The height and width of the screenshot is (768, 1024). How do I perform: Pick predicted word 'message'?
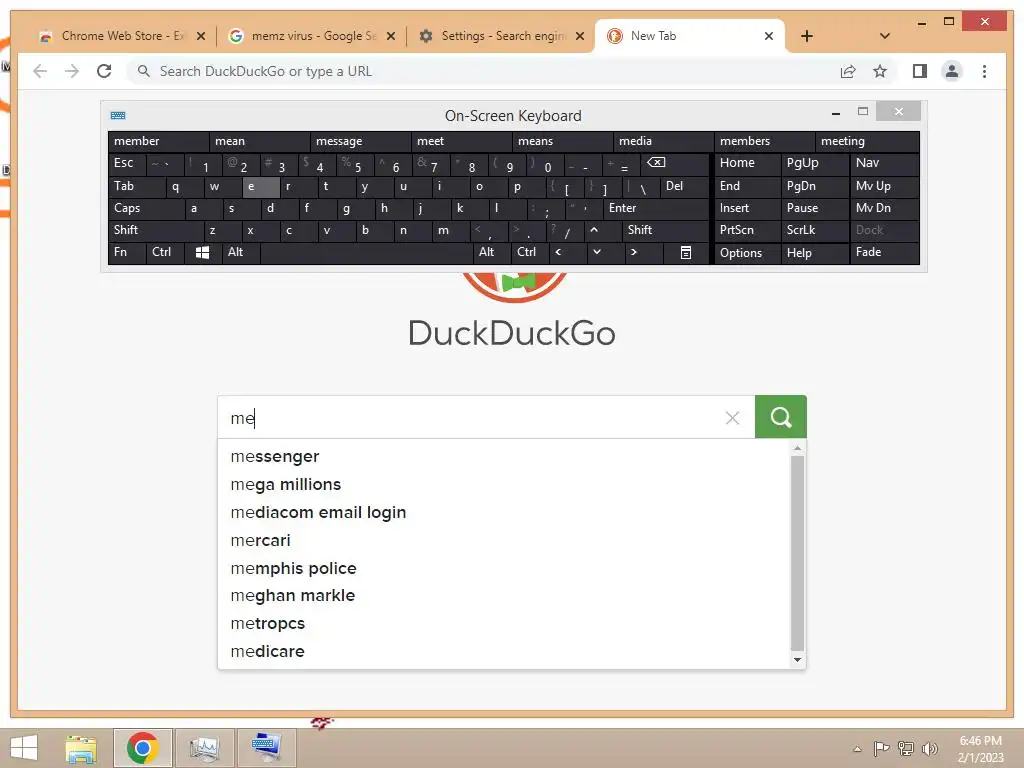coord(360,141)
